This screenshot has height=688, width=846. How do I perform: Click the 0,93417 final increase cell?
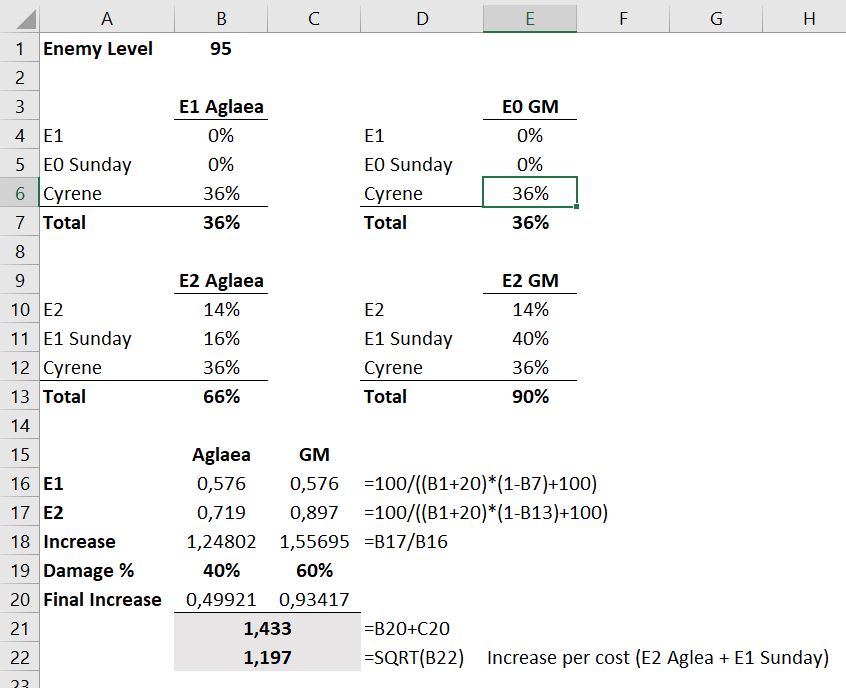314,600
